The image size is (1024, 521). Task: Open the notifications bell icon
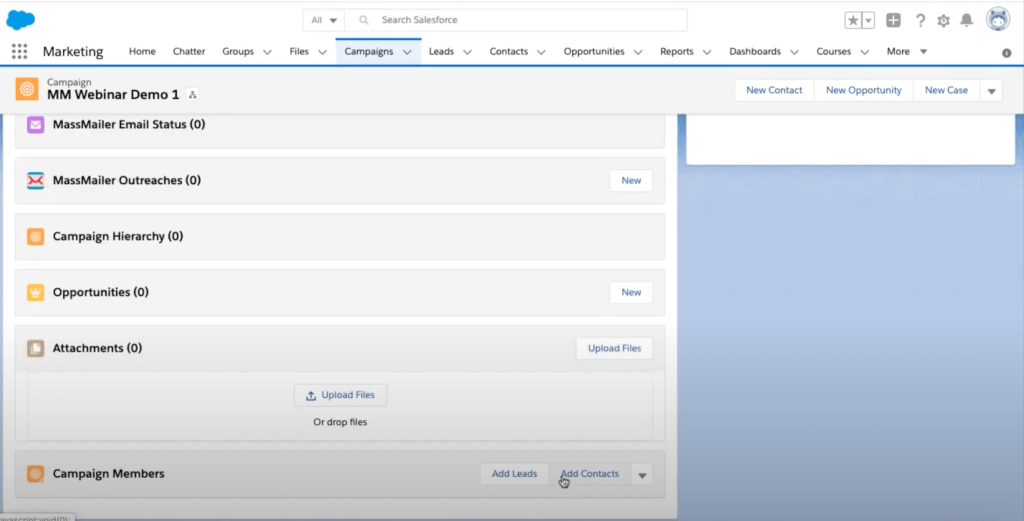(967, 20)
